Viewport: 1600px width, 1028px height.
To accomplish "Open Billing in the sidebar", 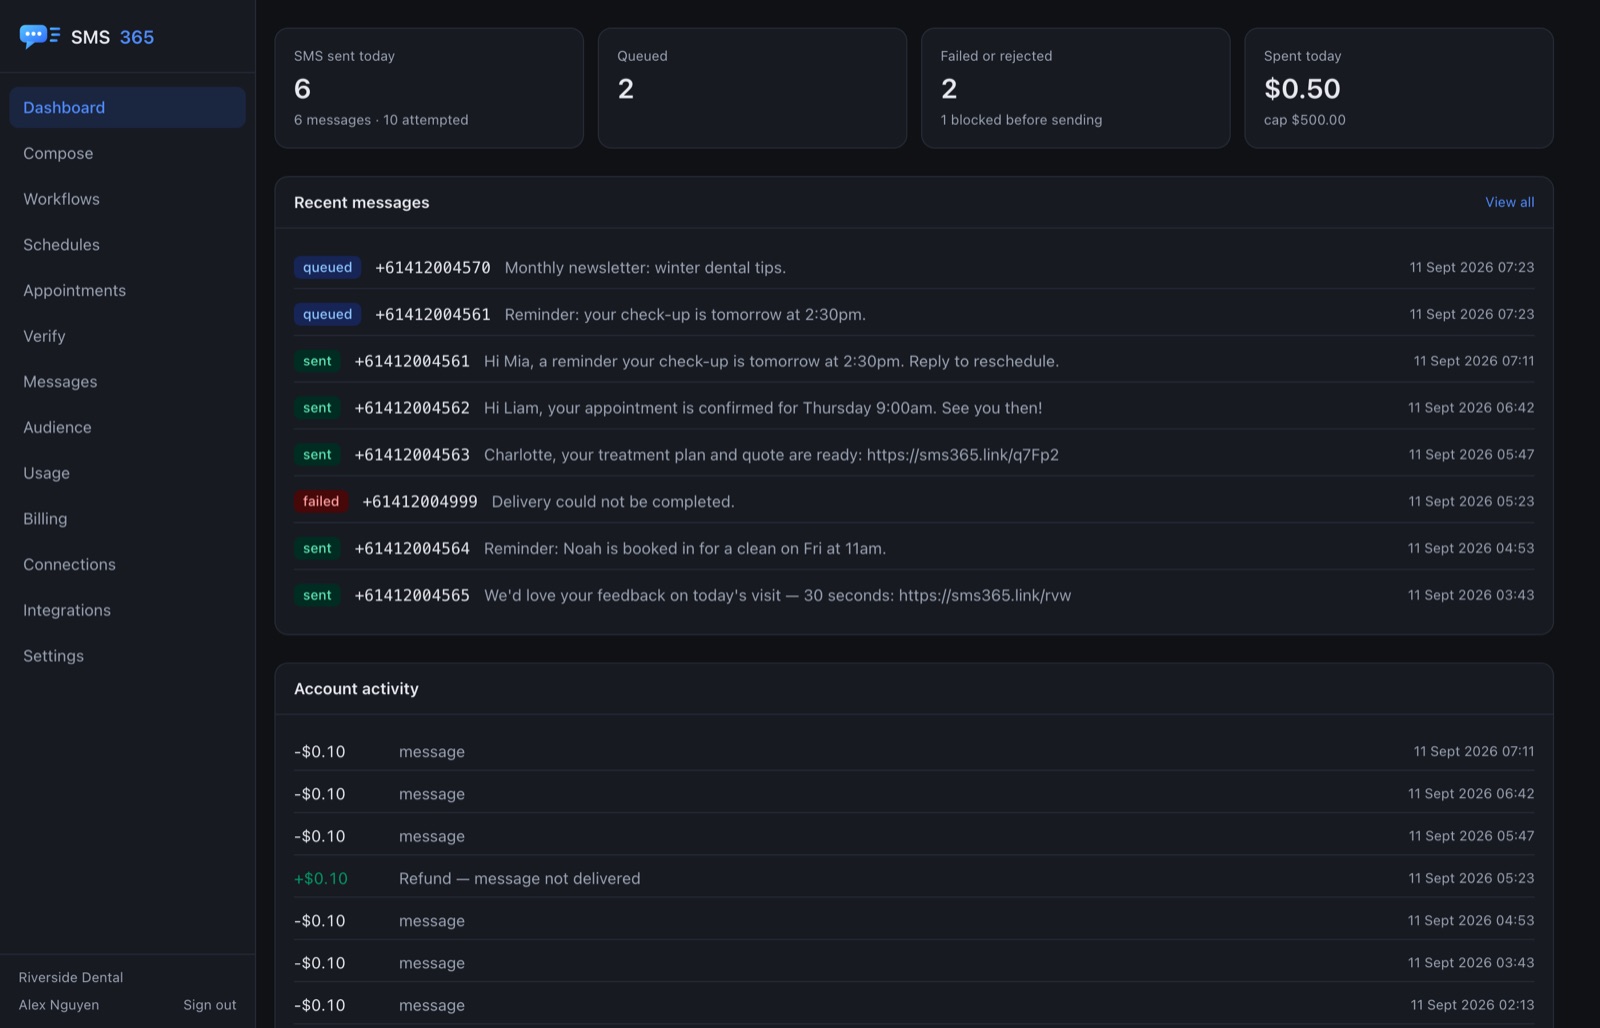I will click(127, 519).
